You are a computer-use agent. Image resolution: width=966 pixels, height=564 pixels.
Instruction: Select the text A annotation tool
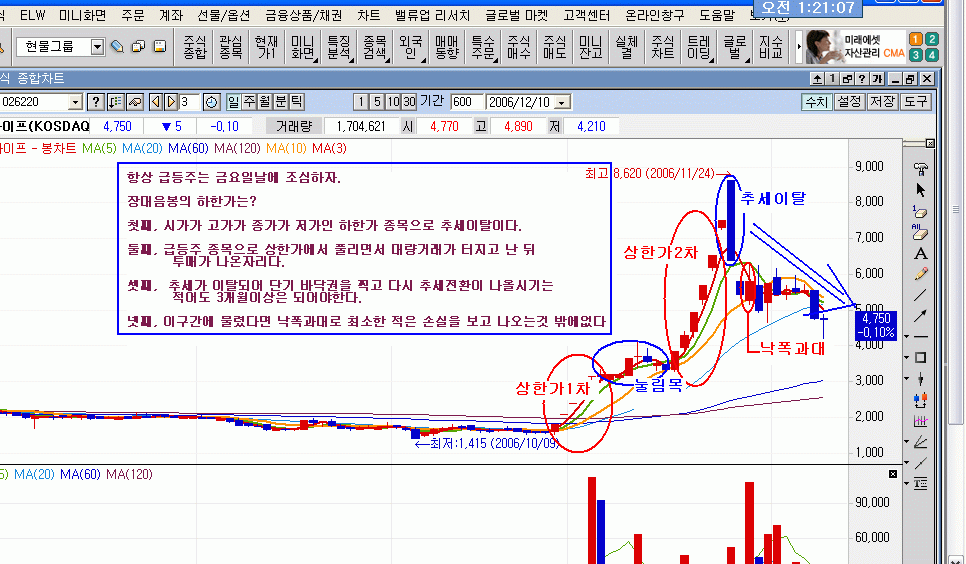(920, 253)
